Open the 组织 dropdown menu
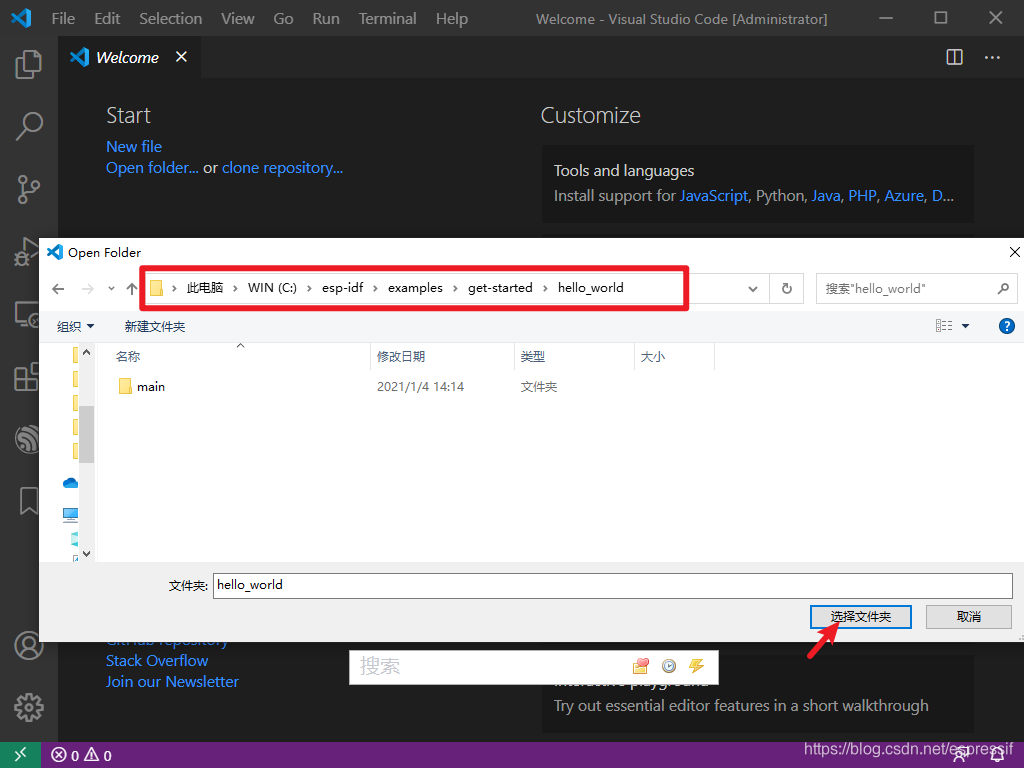 click(x=75, y=327)
